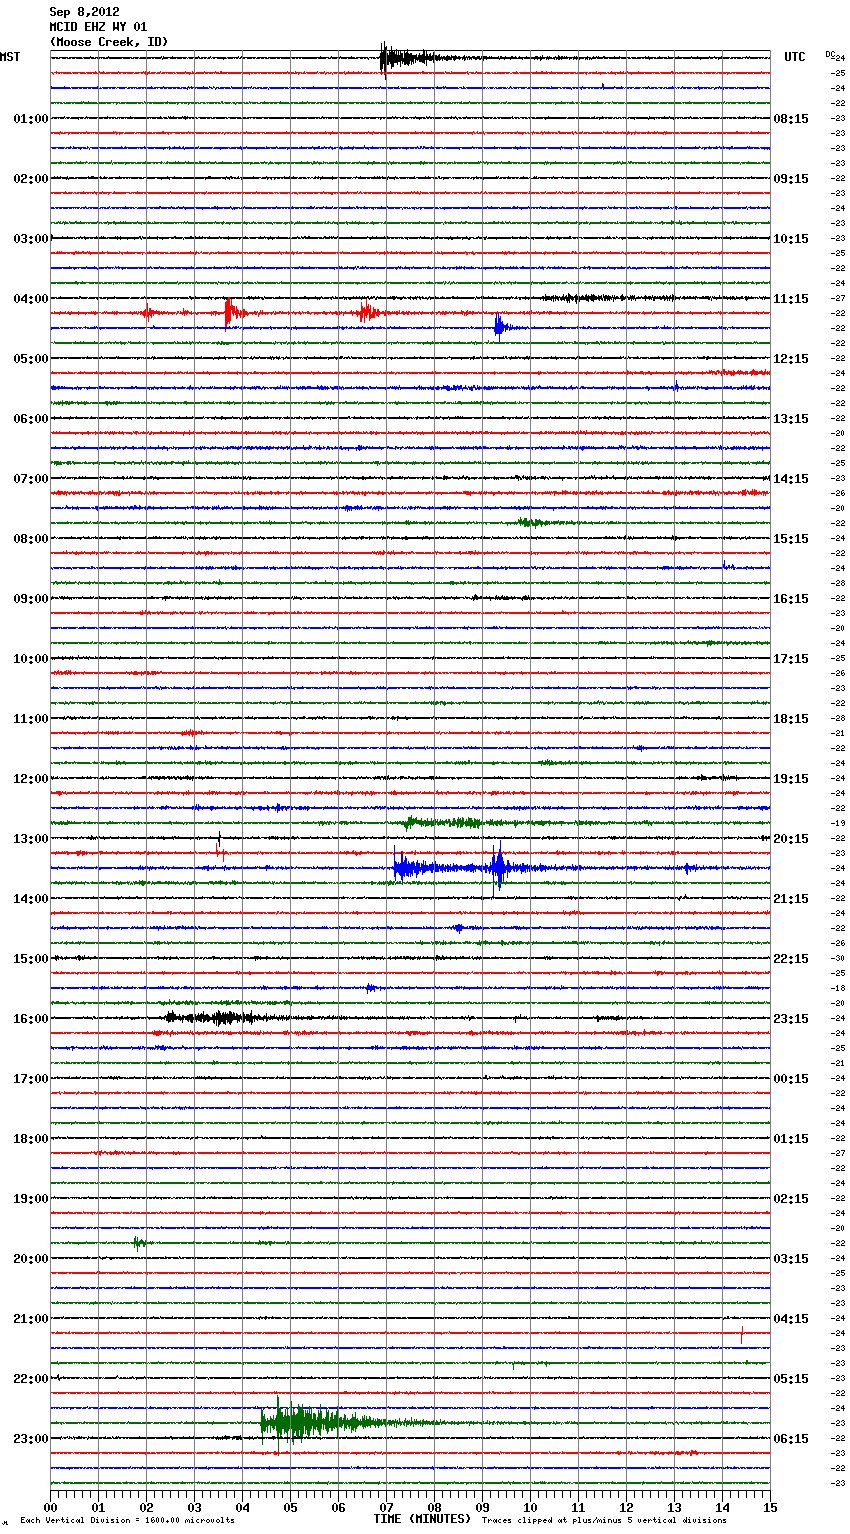Click the 15:00 MST hour label
The width and height of the screenshot is (850, 1534).
(30, 959)
